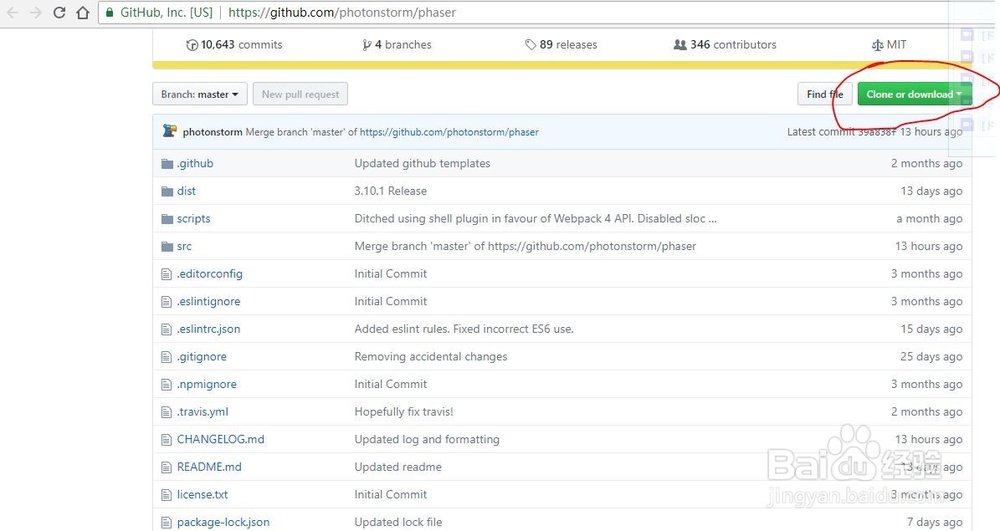View the 346 contributors tab
Viewport: 1000px width, 531px height.
[x=725, y=45]
